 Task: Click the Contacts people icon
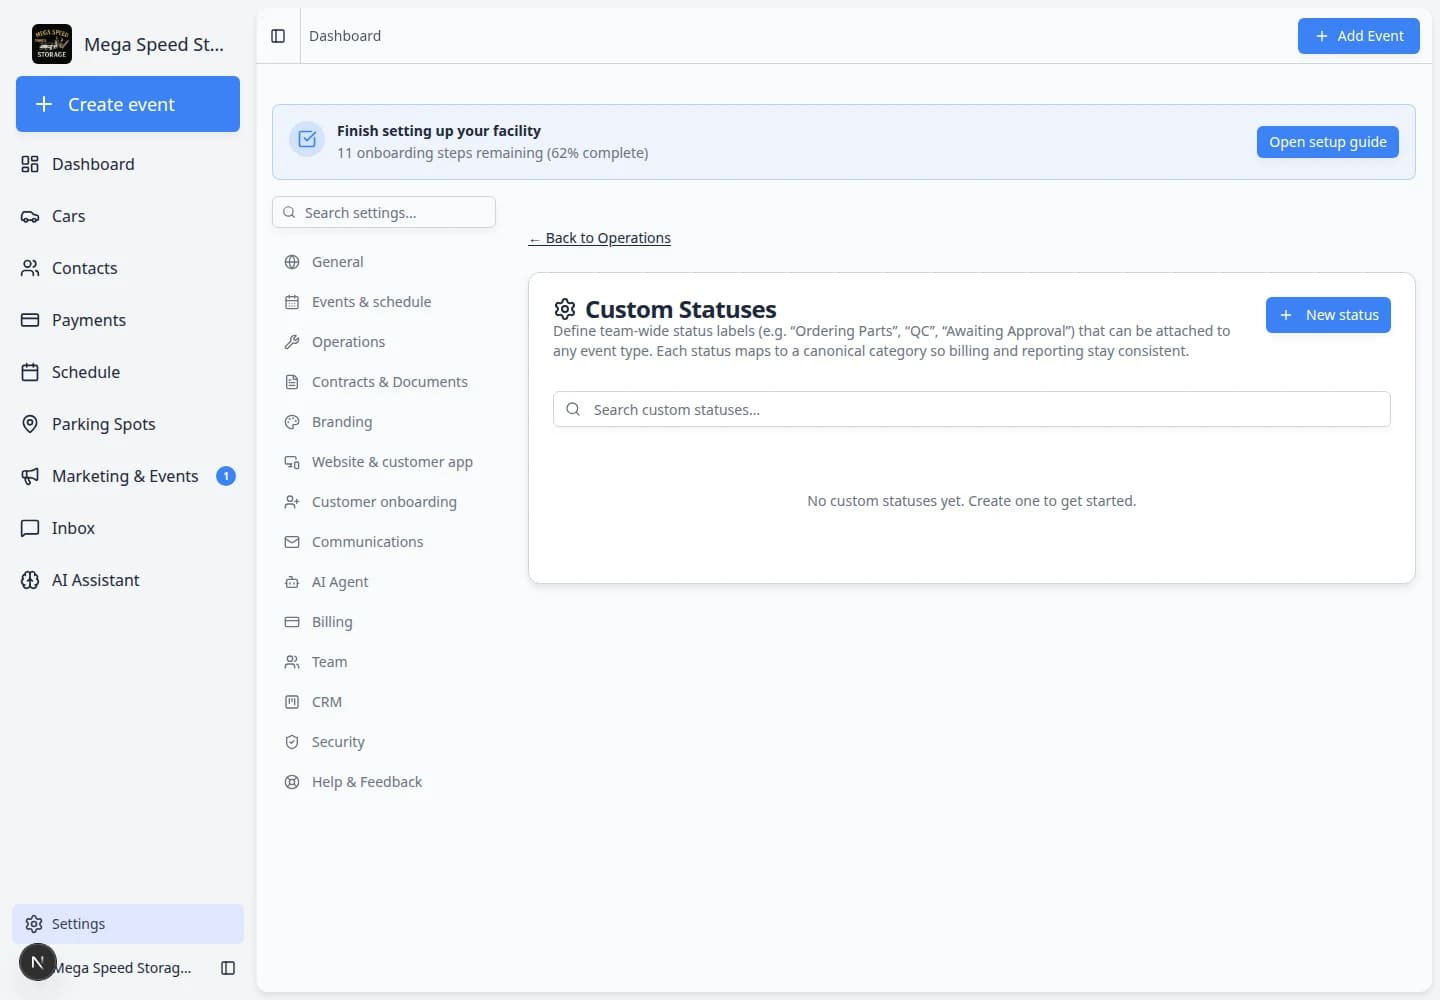30,268
